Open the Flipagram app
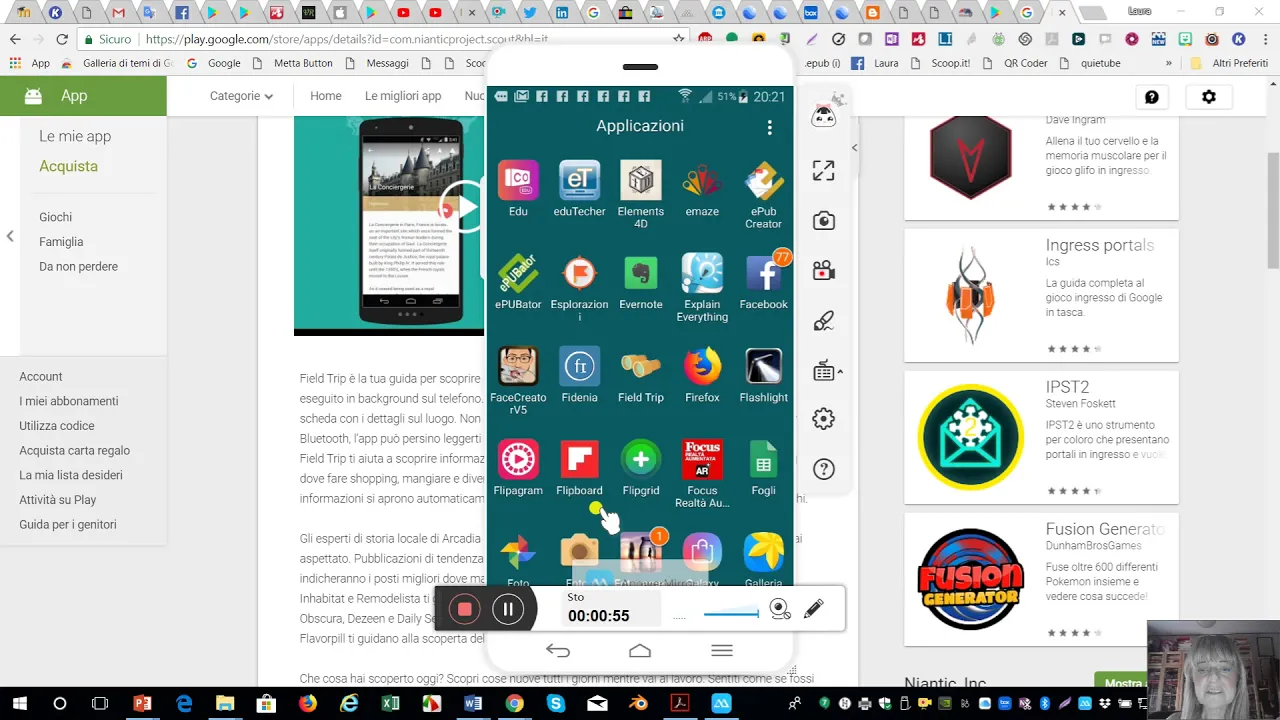1280x720 pixels. pyautogui.click(x=518, y=459)
